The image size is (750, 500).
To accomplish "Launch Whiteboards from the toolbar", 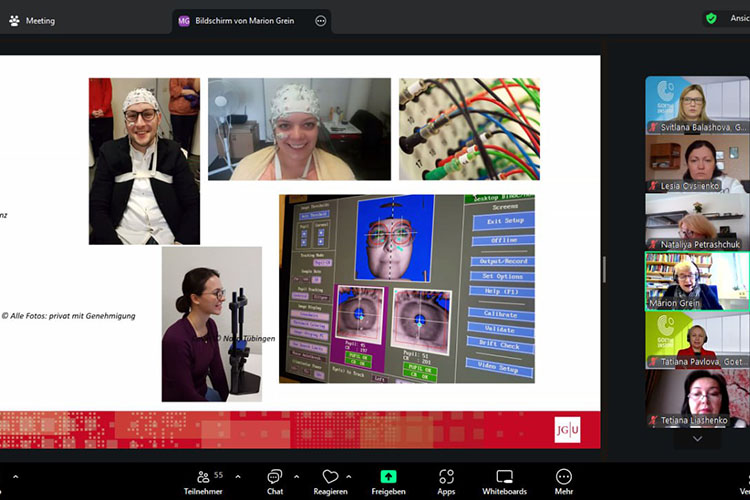I will point(504,481).
